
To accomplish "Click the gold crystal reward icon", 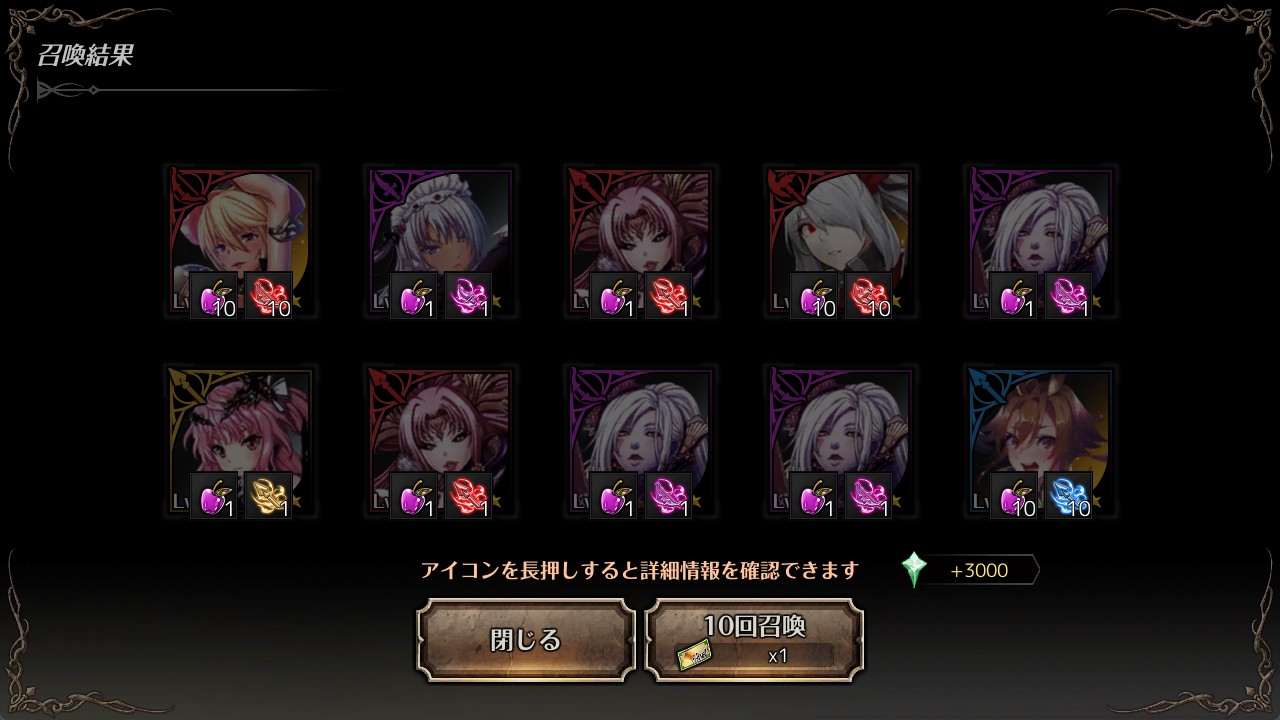I will point(268,495).
